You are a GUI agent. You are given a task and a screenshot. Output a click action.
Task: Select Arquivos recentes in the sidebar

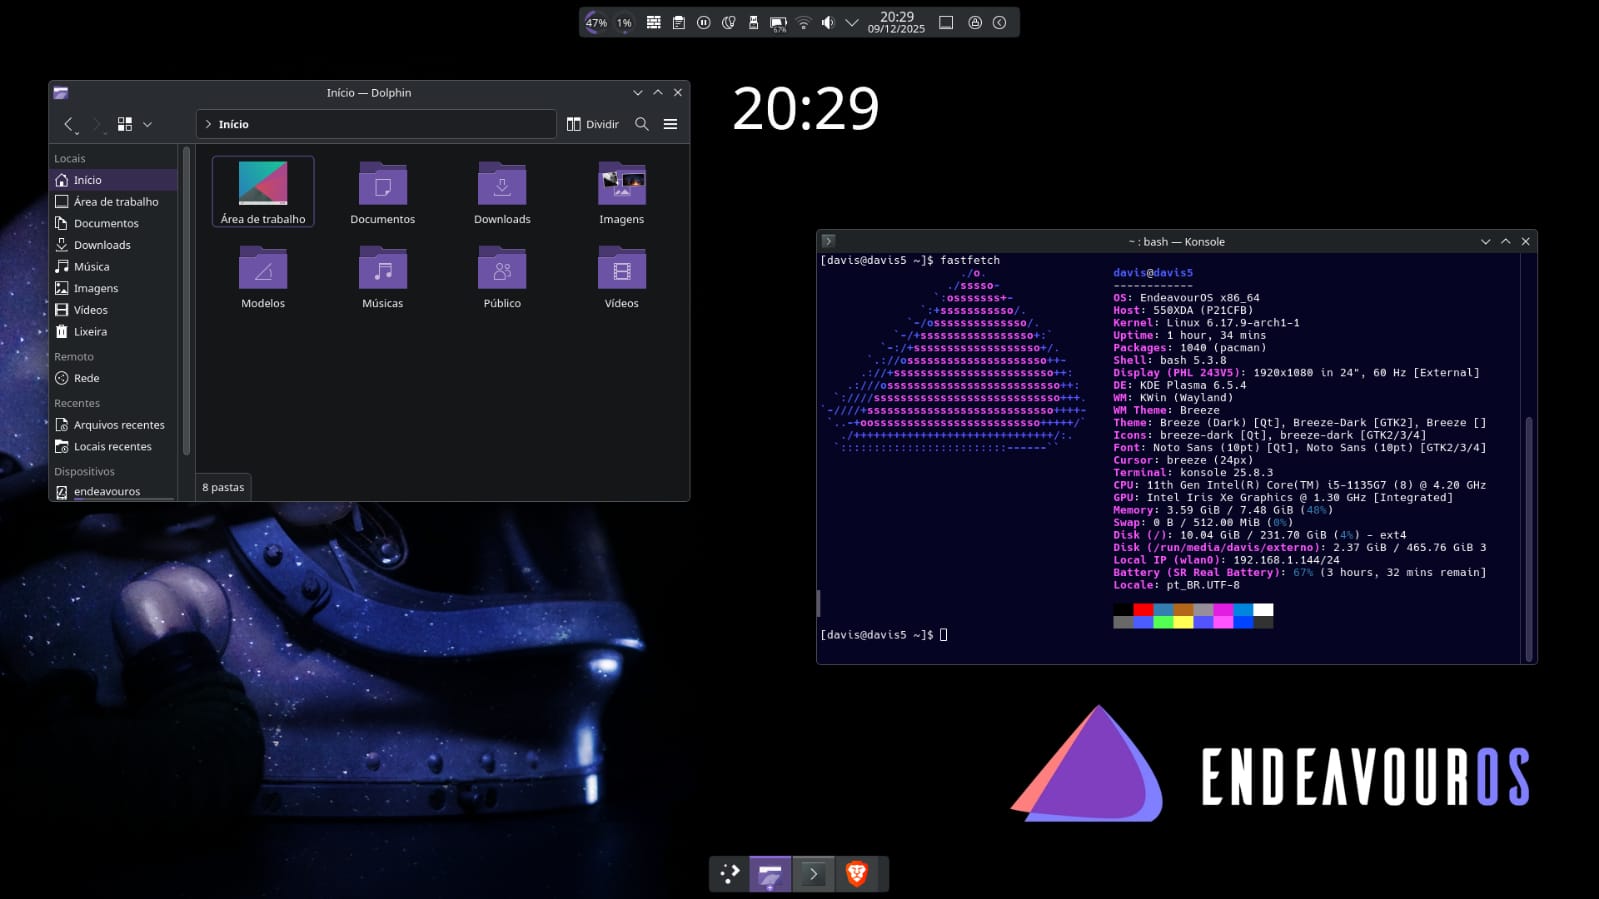tap(118, 425)
